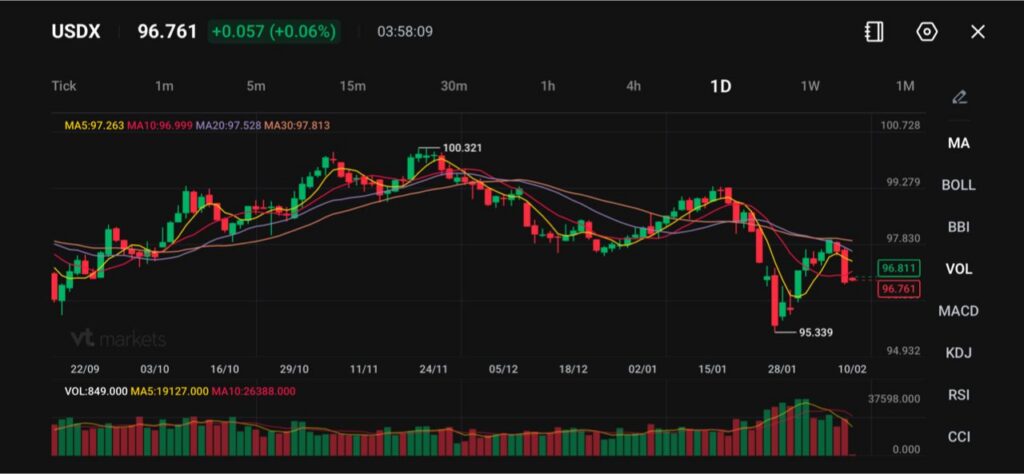Toggle the MA indicator
The height and width of the screenshot is (474, 1024).
958,143
